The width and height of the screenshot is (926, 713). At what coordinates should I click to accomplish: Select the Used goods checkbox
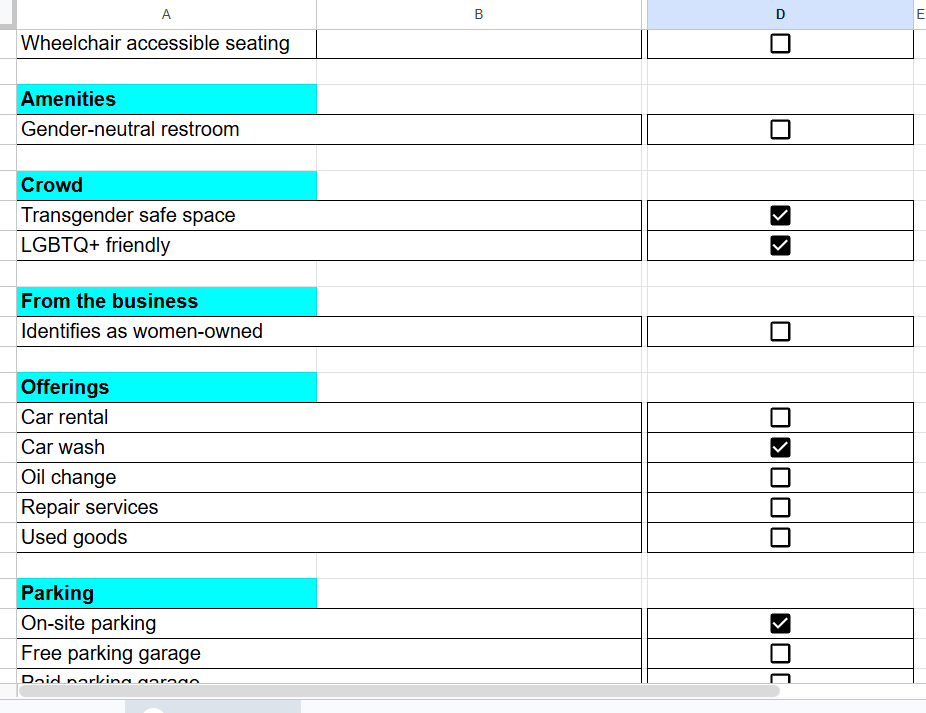(780, 538)
